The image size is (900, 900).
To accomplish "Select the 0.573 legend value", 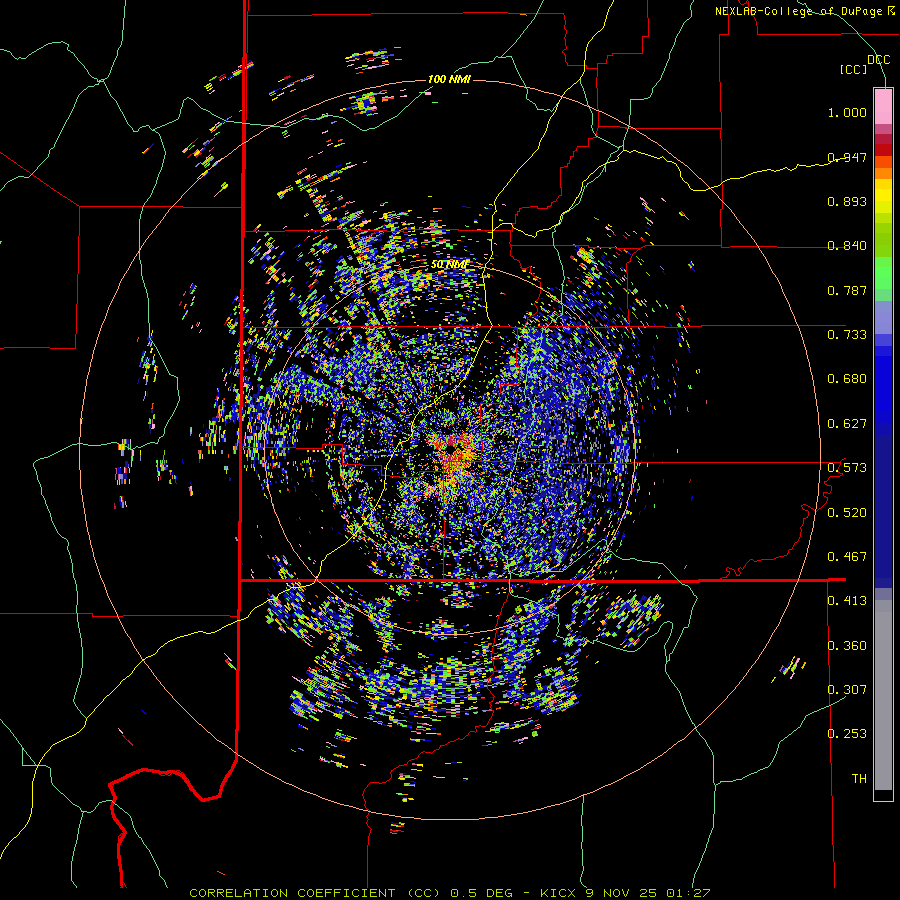I will (x=847, y=468).
